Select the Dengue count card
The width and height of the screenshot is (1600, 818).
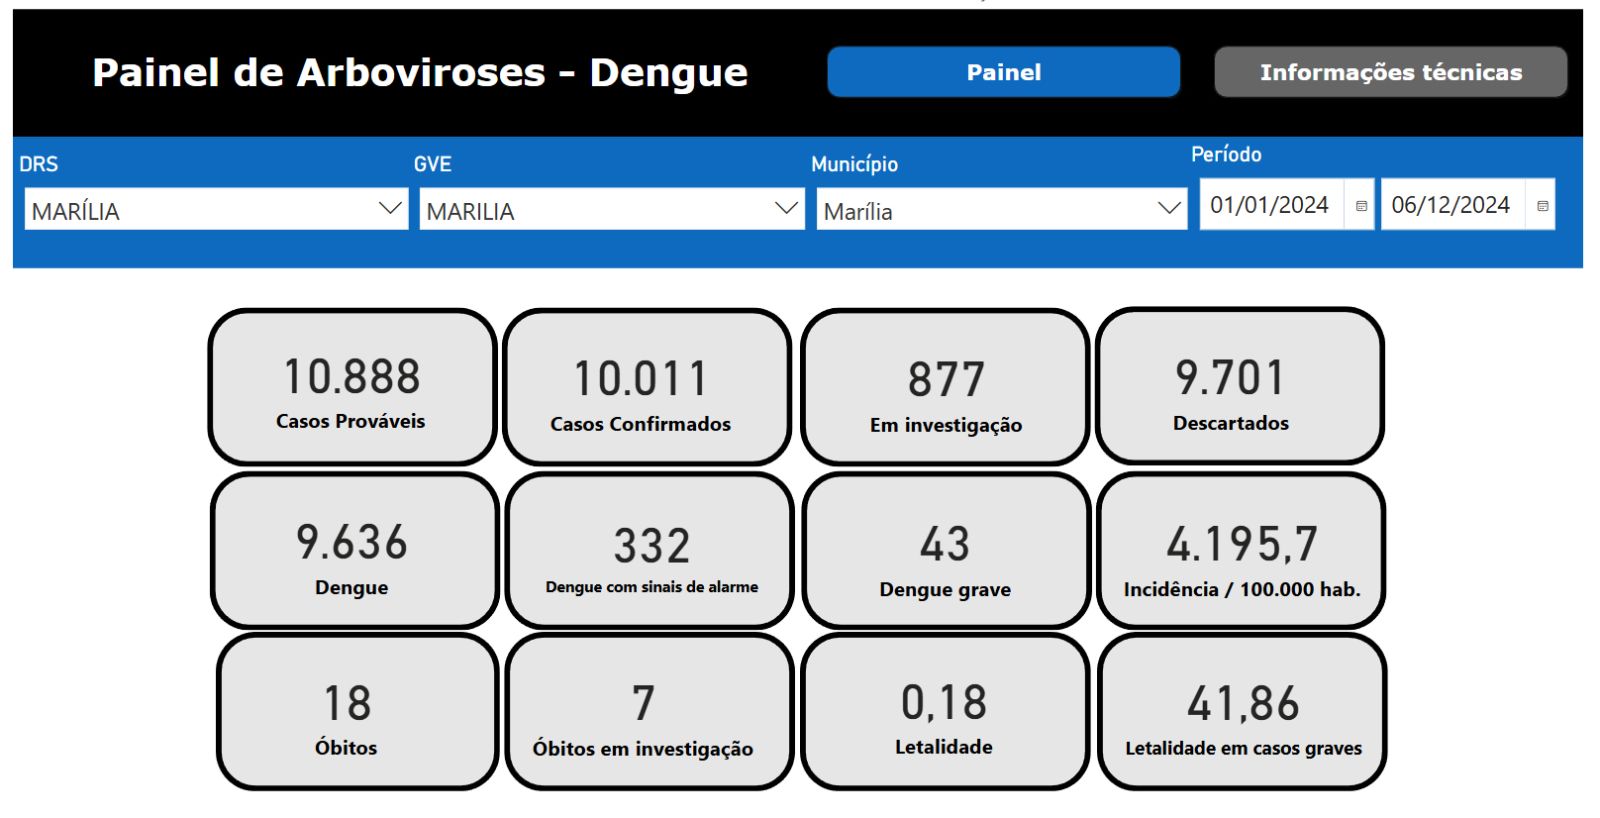354,551
